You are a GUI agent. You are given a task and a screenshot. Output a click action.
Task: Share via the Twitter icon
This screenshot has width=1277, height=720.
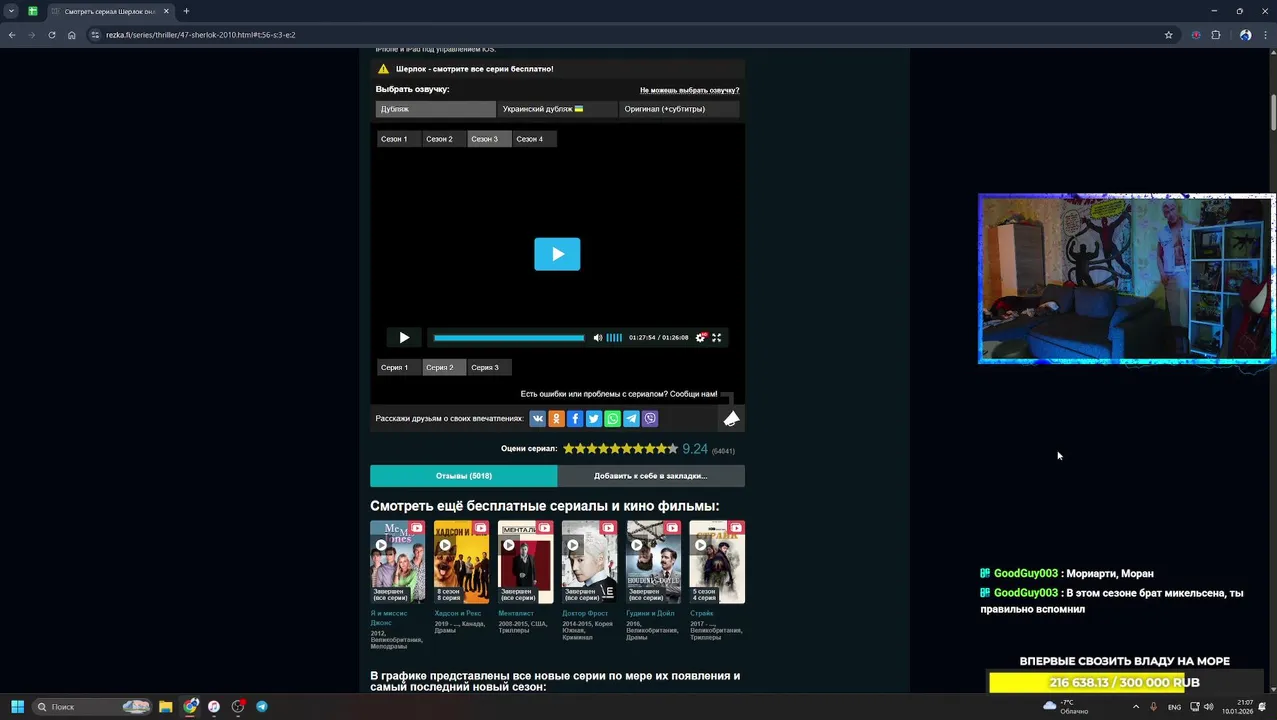point(594,419)
